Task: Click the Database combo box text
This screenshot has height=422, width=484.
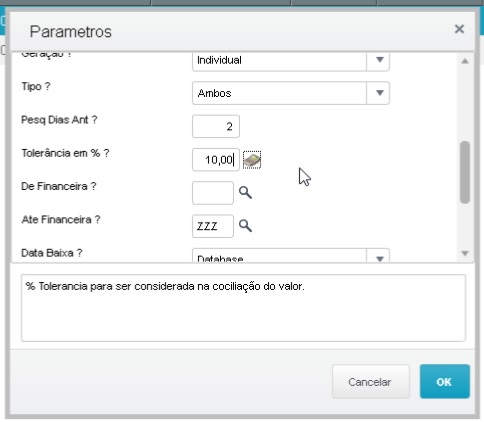Action: 220,259
